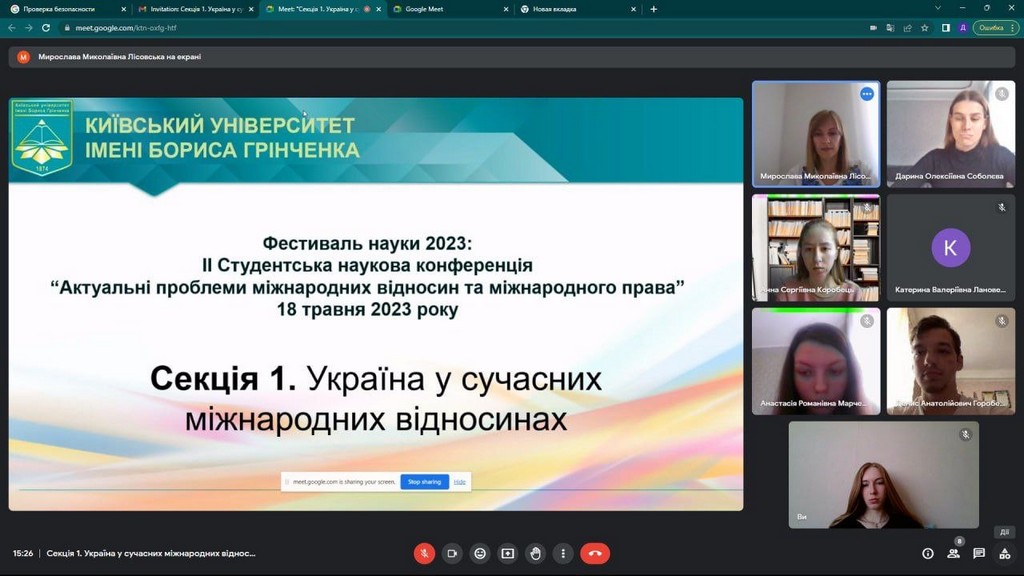Screen dimensions: 1024x576
Task: Click the Hide link in sharing bar
Action: [x=460, y=482]
